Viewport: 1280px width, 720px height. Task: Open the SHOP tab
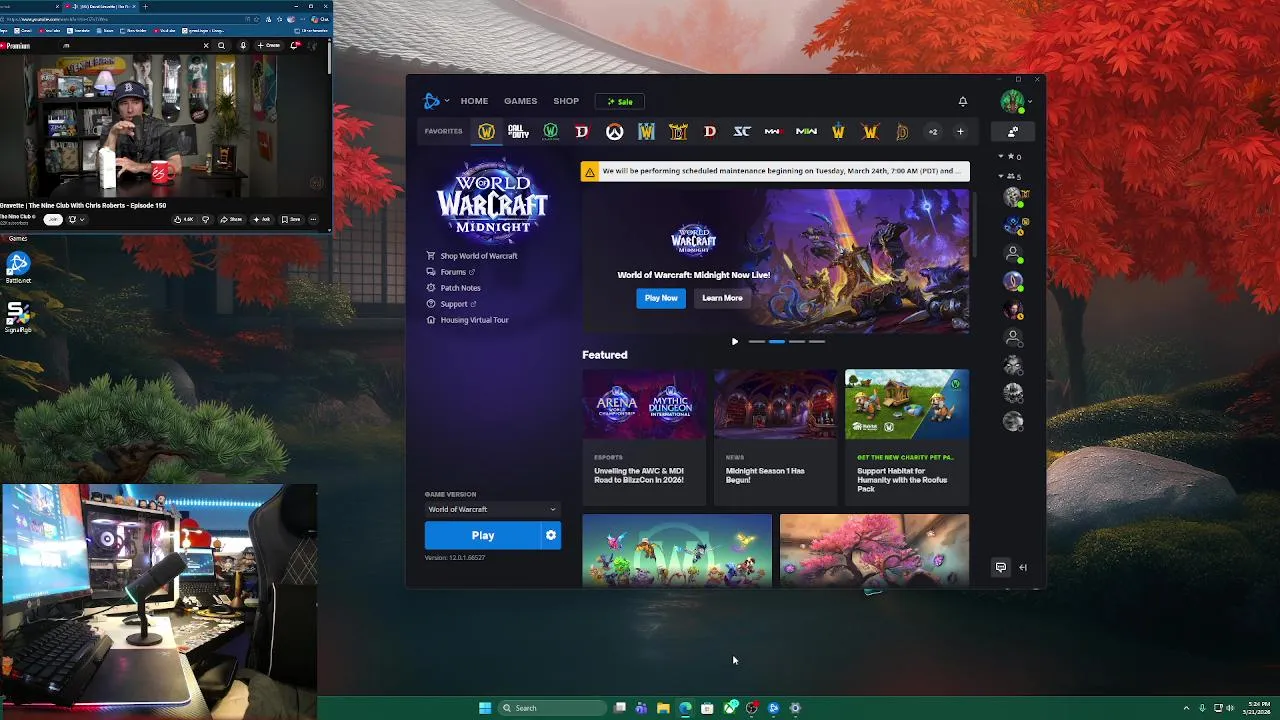(x=566, y=101)
